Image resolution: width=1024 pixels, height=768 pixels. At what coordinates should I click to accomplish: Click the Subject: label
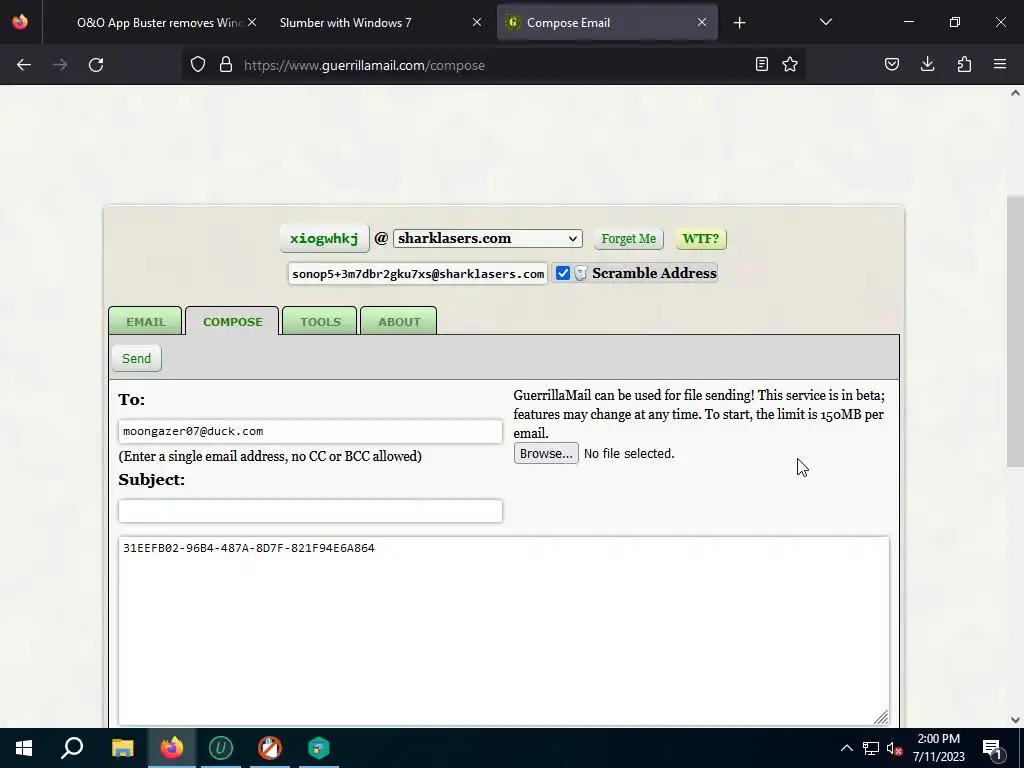[x=152, y=480]
